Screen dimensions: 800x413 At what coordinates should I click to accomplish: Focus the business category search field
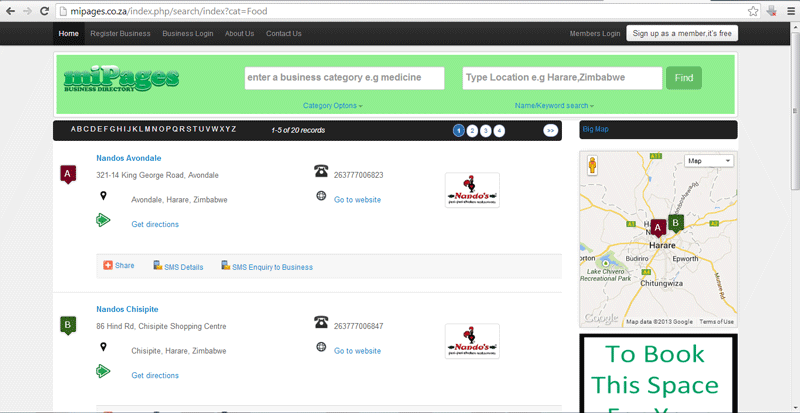344,78
